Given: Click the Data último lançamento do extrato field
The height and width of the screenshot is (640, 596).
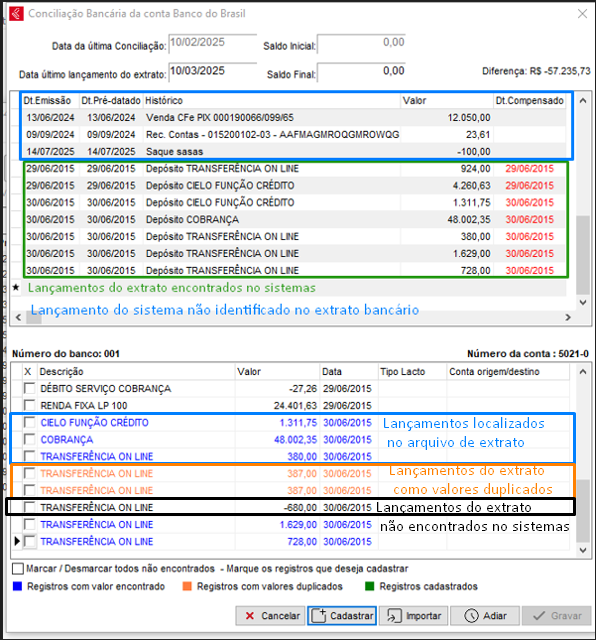Looking at the screenshot, I should pos(213,72).
